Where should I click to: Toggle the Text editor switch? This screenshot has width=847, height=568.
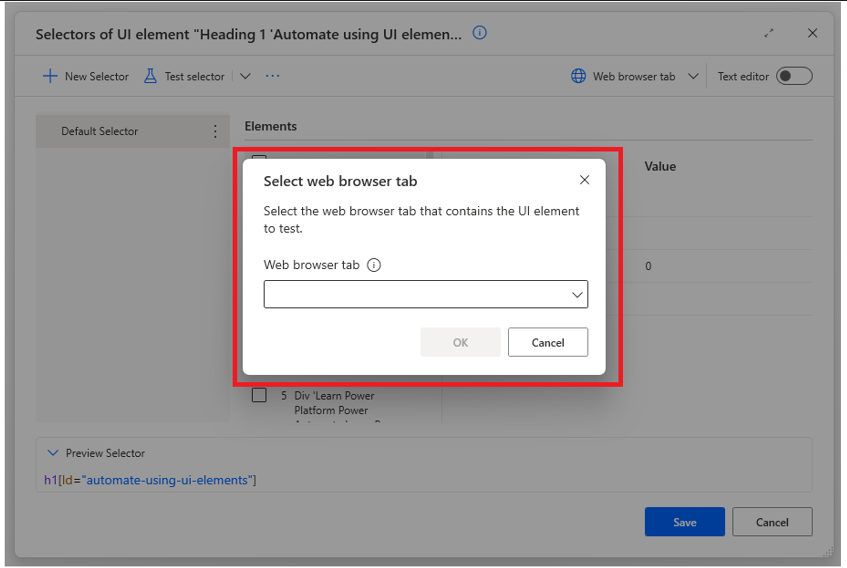tap(794, 76)
